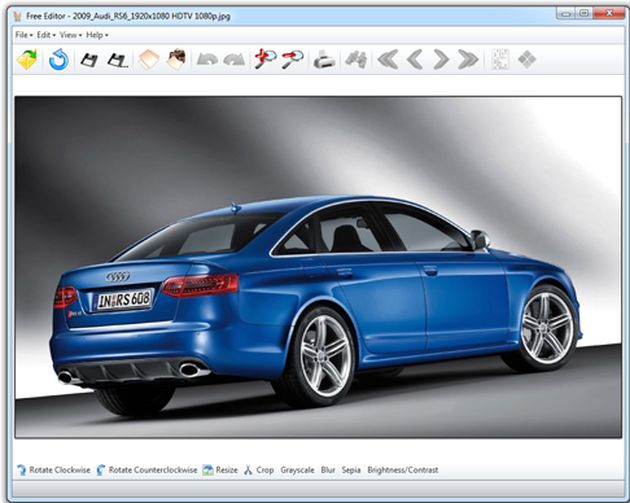Image resolution: width=630 pixels, height=503 pixels.
Task: Click the window title text with filename
Action: click(128, 16)
